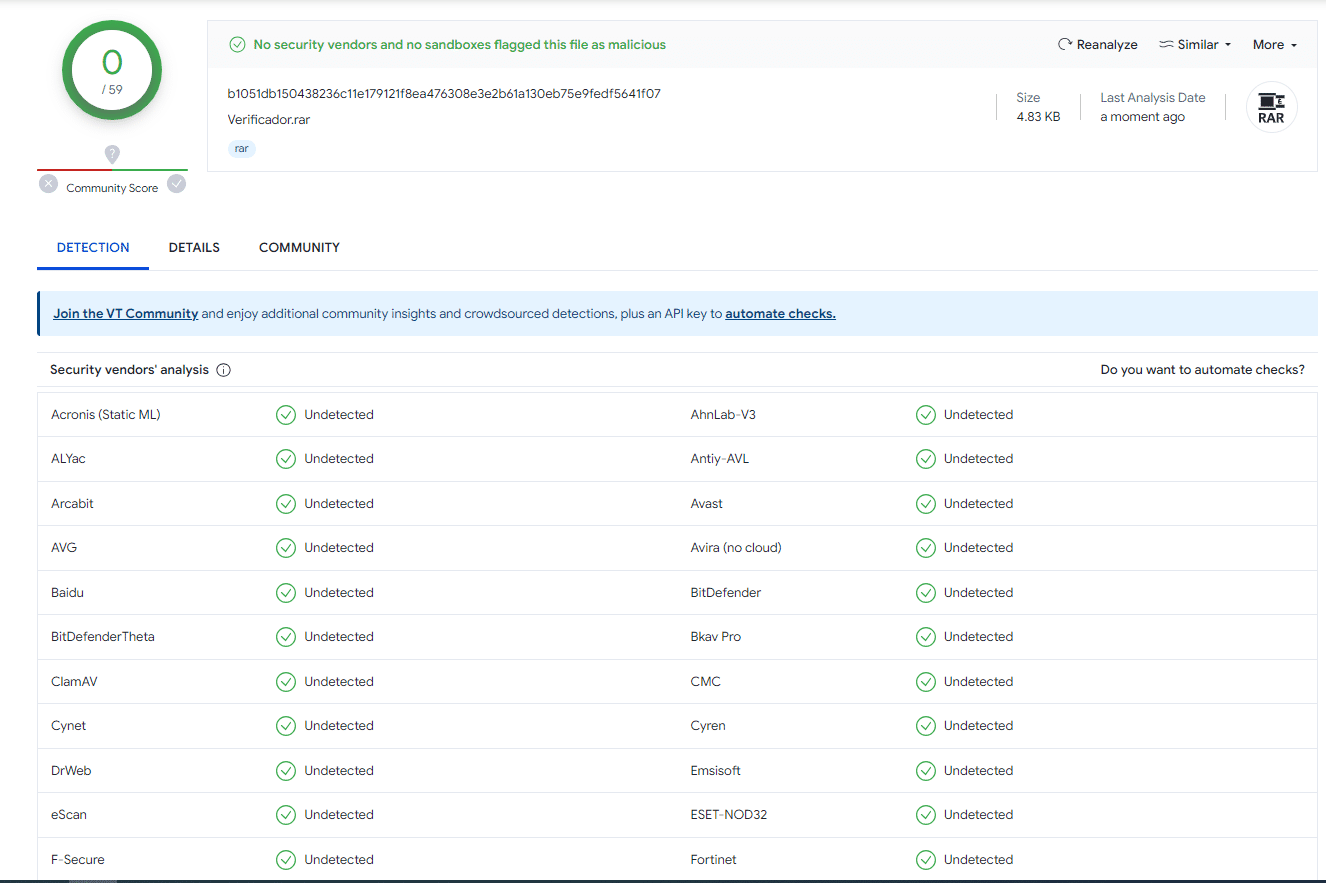Viewport: 1326px width, 883px height.
Task: Vote negative with the X community button
Action: [x=48, y=184]
